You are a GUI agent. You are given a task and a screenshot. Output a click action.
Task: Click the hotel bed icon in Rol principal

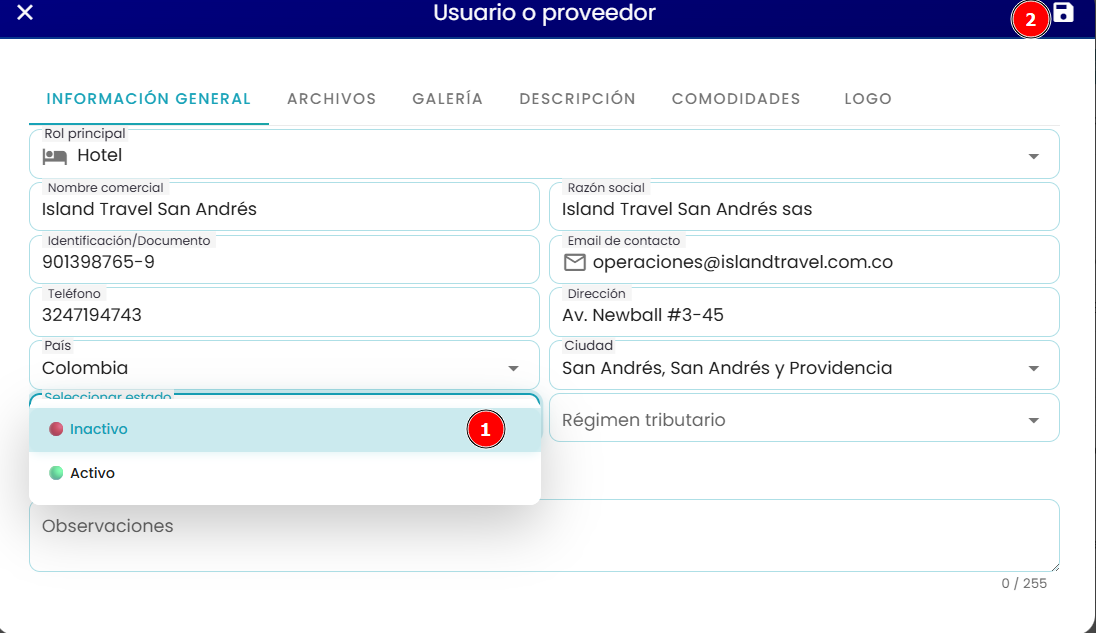(x=55, y=156)
